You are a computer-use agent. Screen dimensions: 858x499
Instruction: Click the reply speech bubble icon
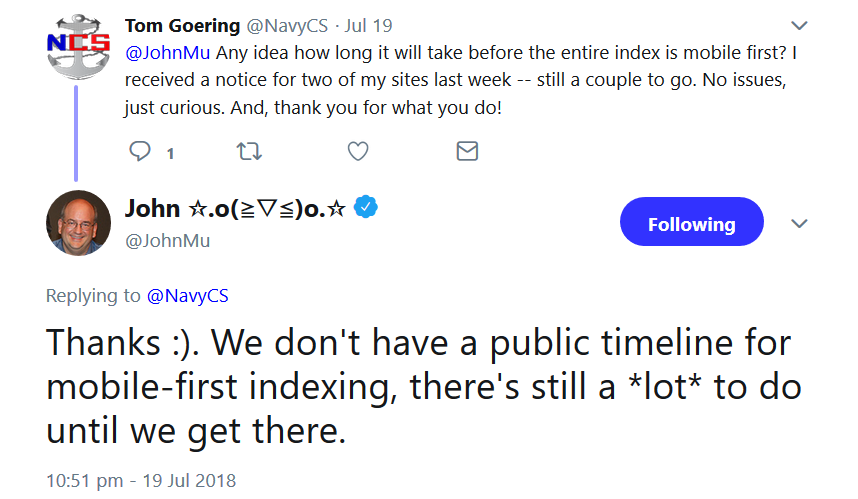pyautogui.click(x=141, y=151)
